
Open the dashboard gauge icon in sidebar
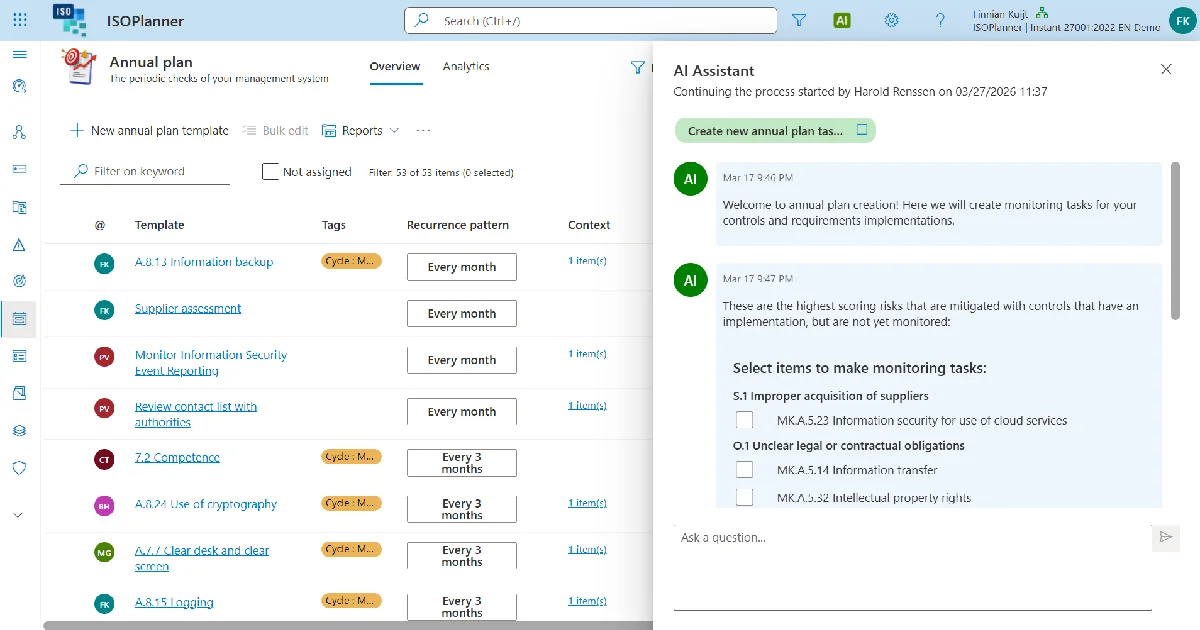pos(20,86)
